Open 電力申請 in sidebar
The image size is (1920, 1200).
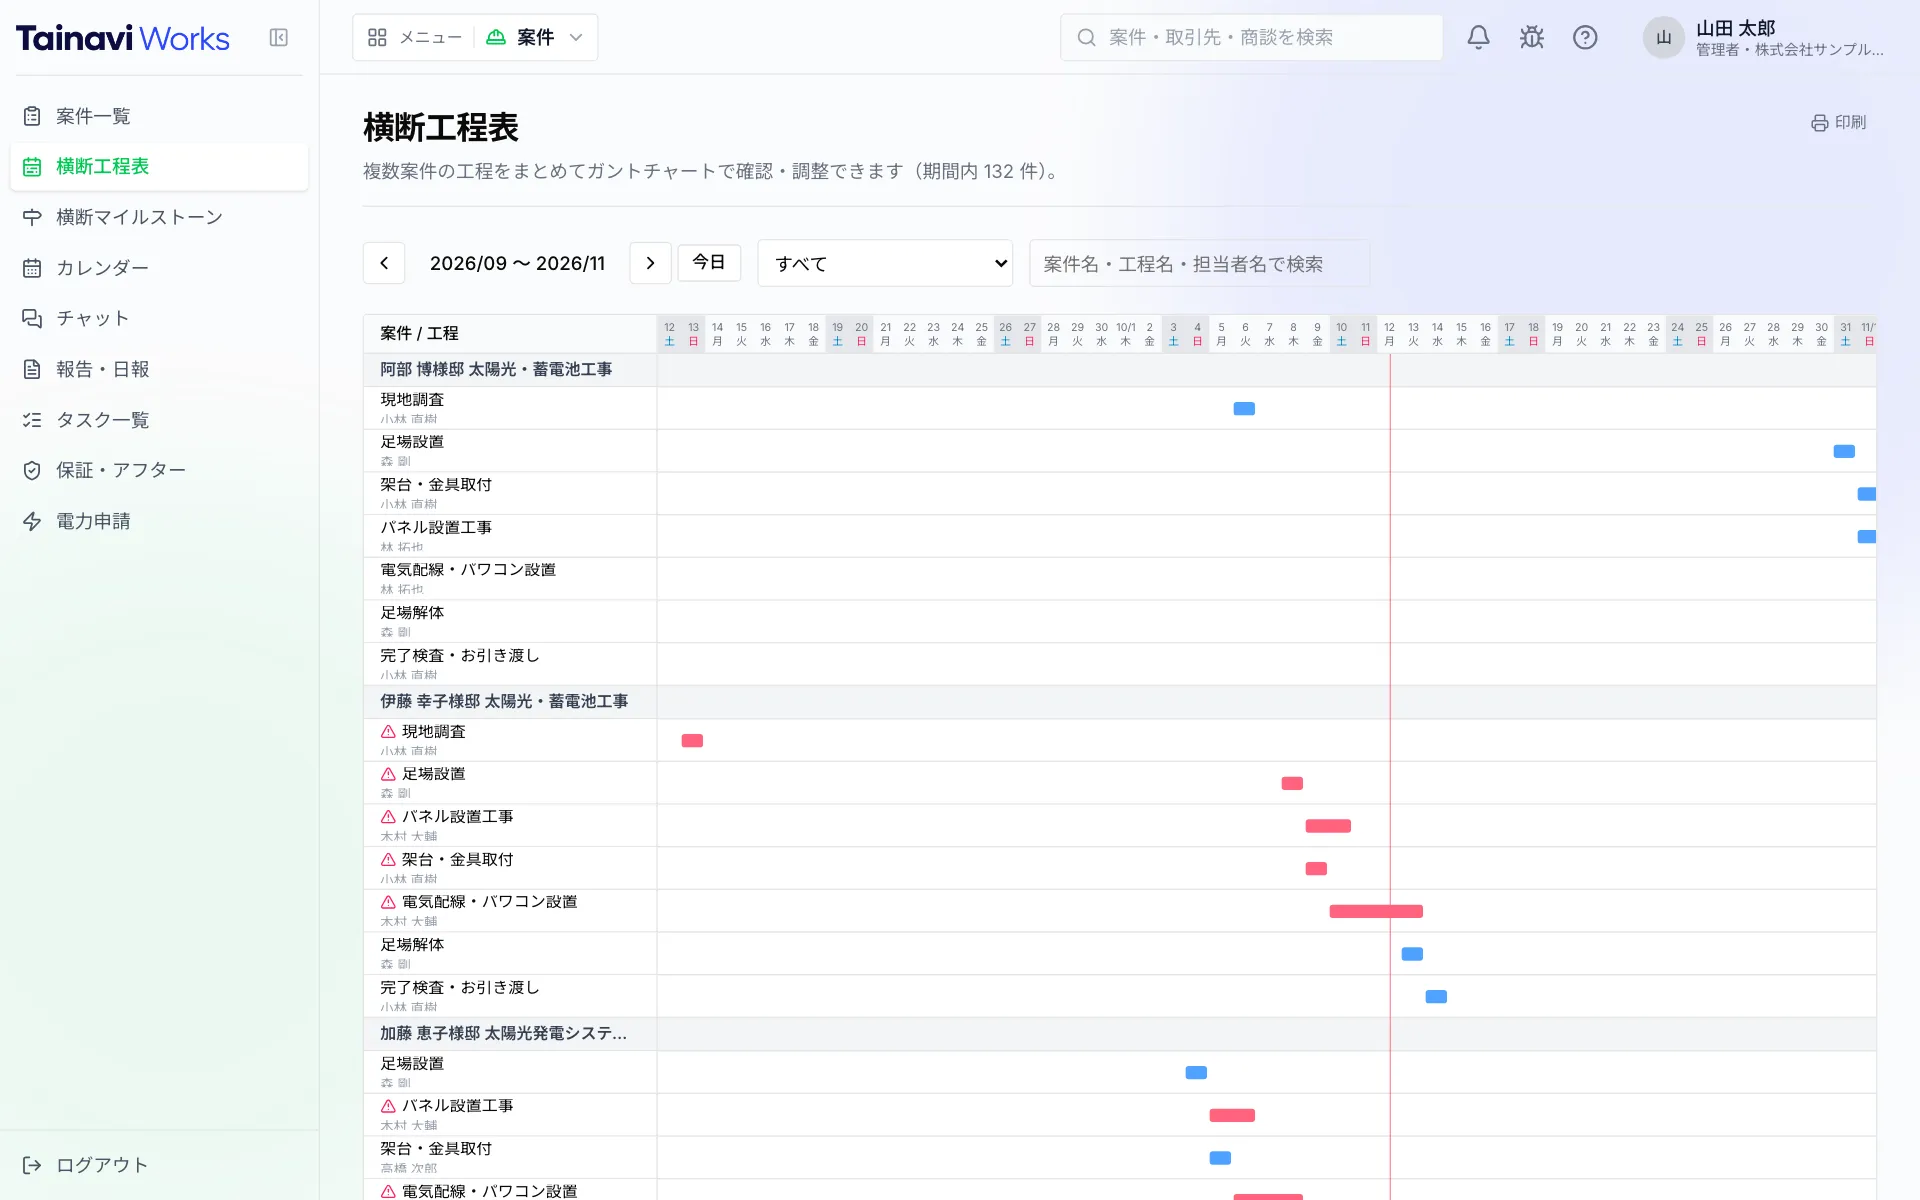coord(159,521)
